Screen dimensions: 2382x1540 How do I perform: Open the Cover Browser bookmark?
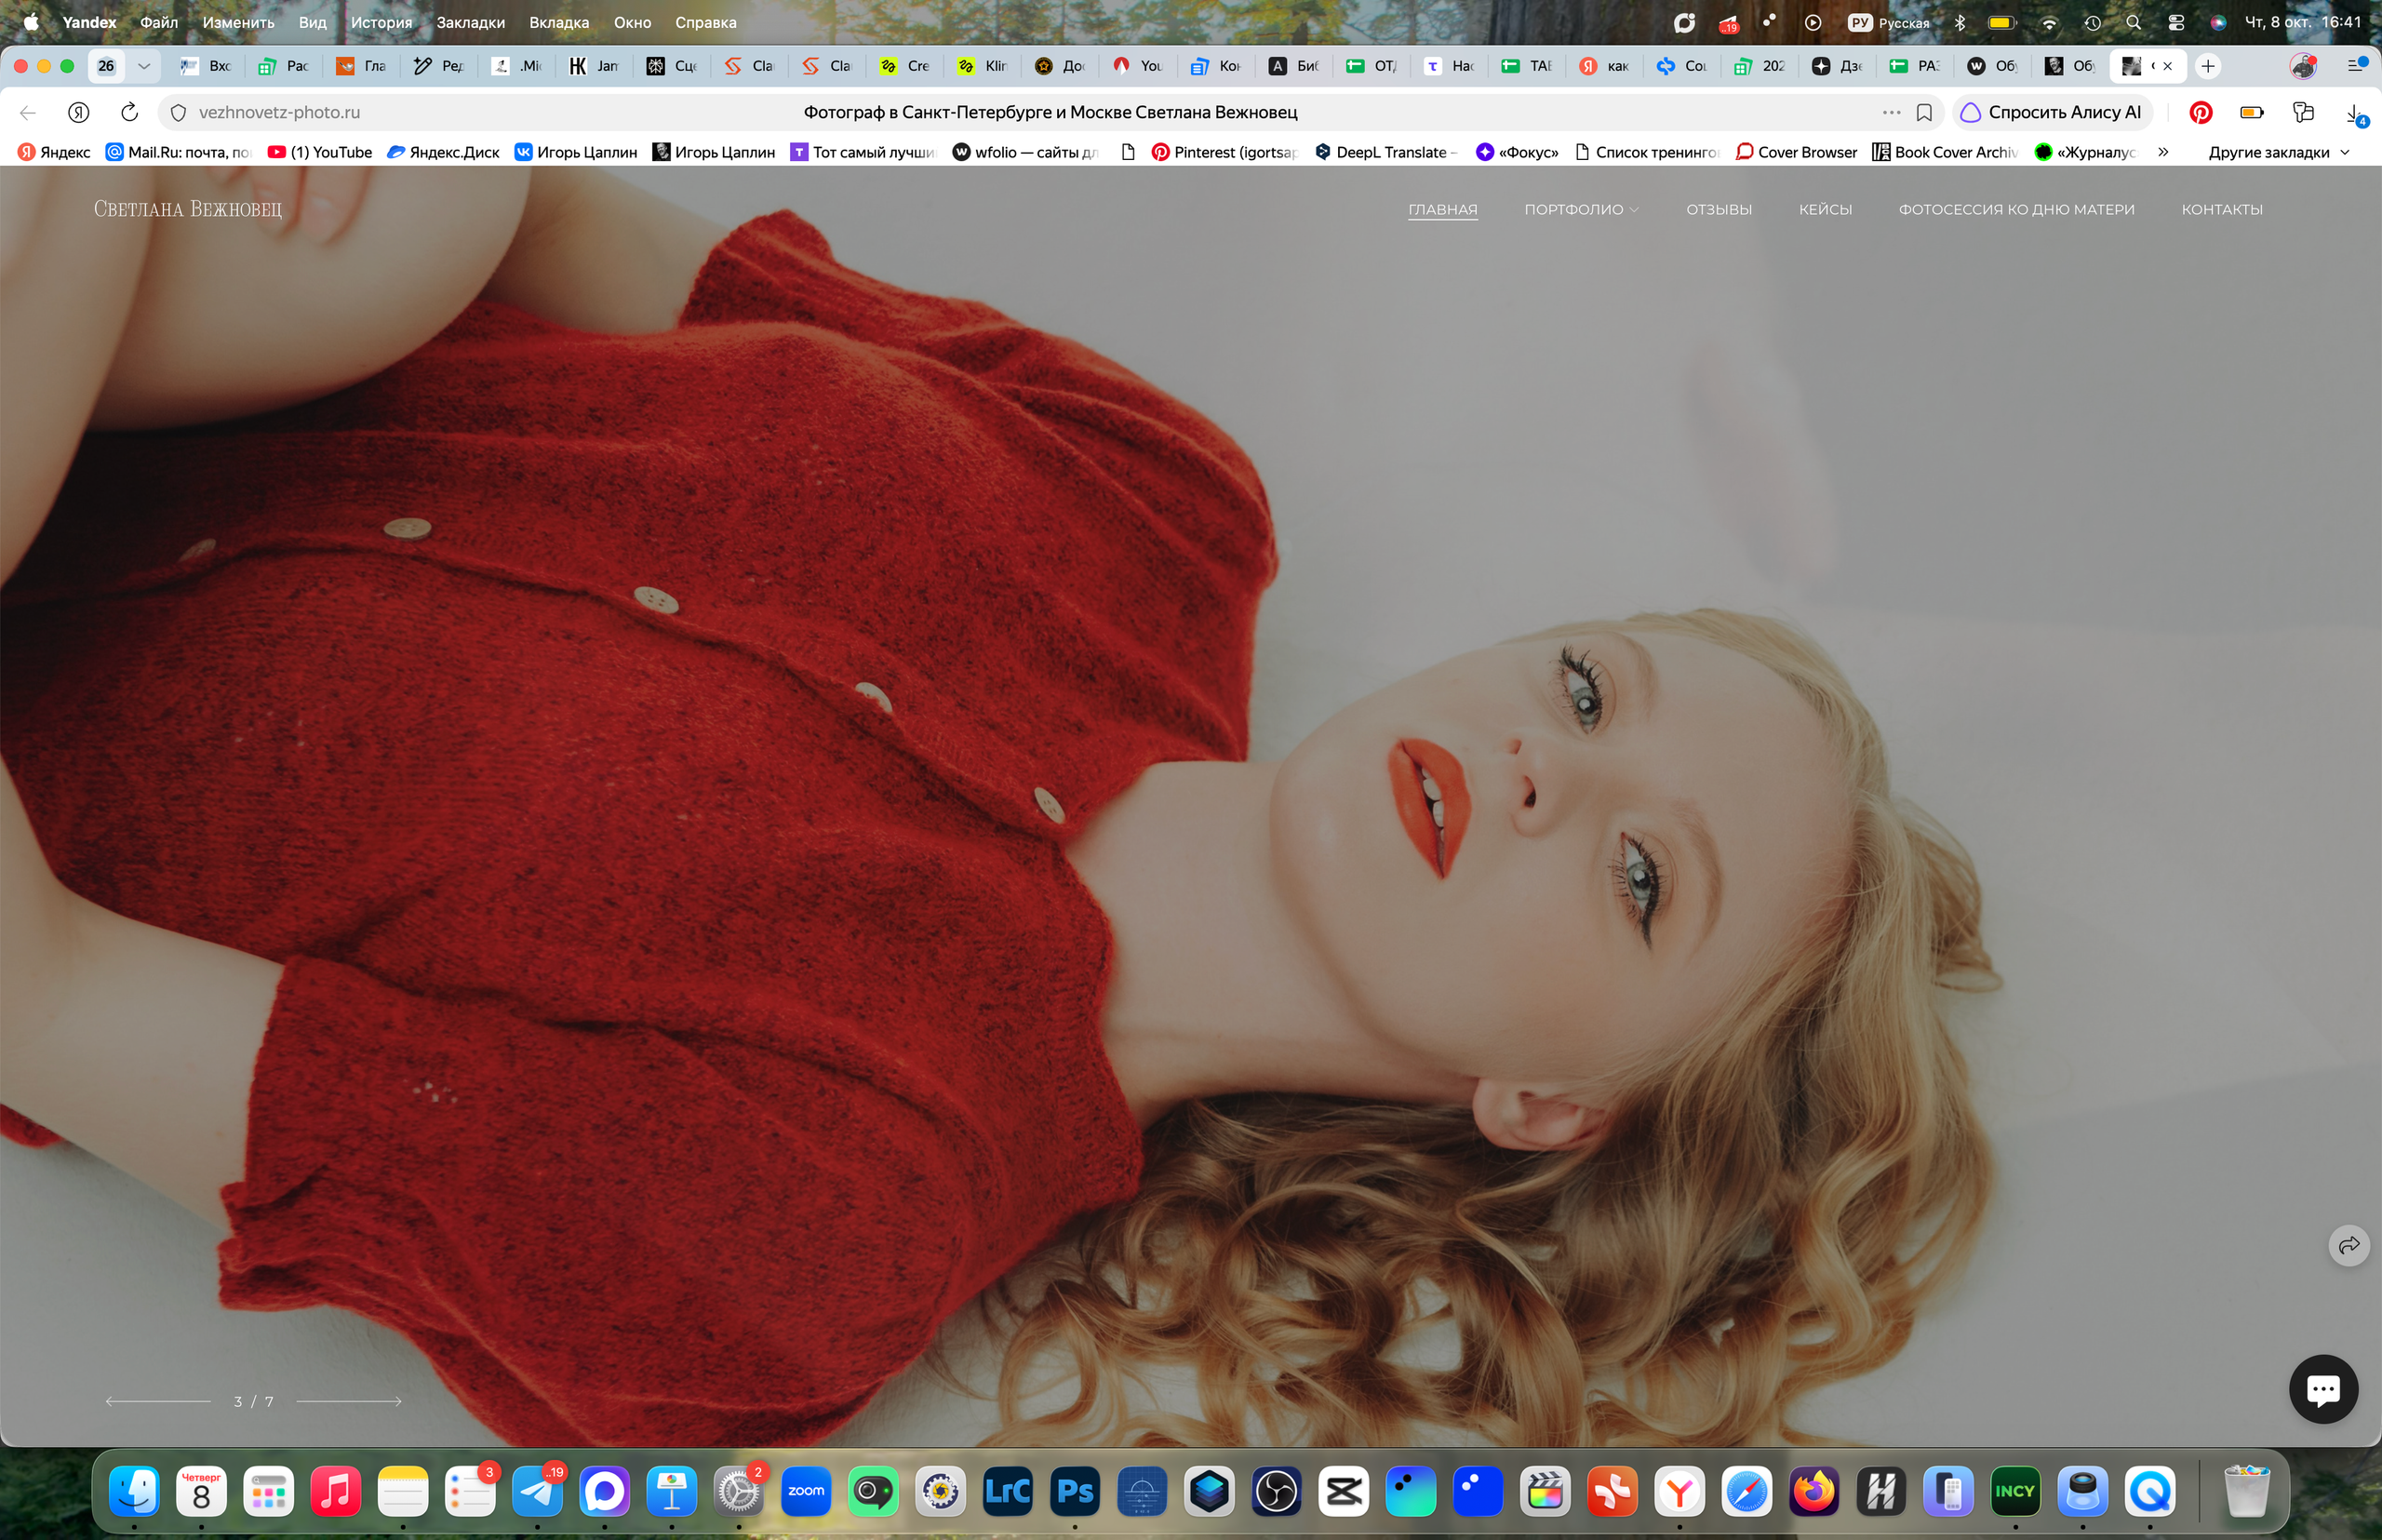1796,152
